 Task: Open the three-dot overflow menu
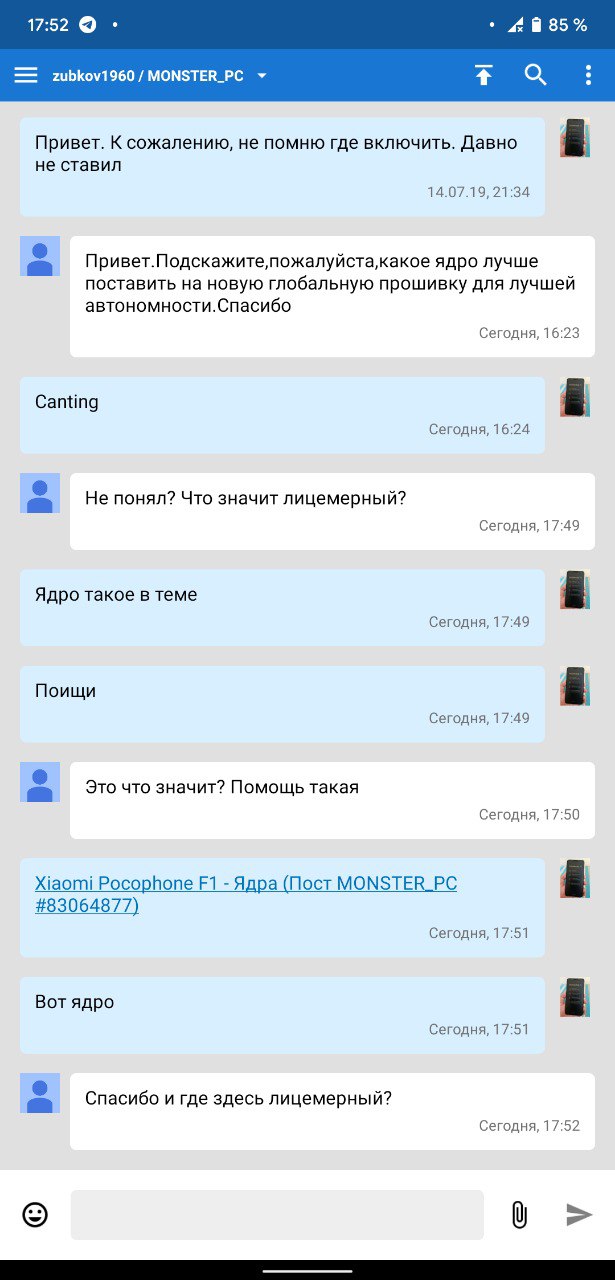(x=588, y=75)
